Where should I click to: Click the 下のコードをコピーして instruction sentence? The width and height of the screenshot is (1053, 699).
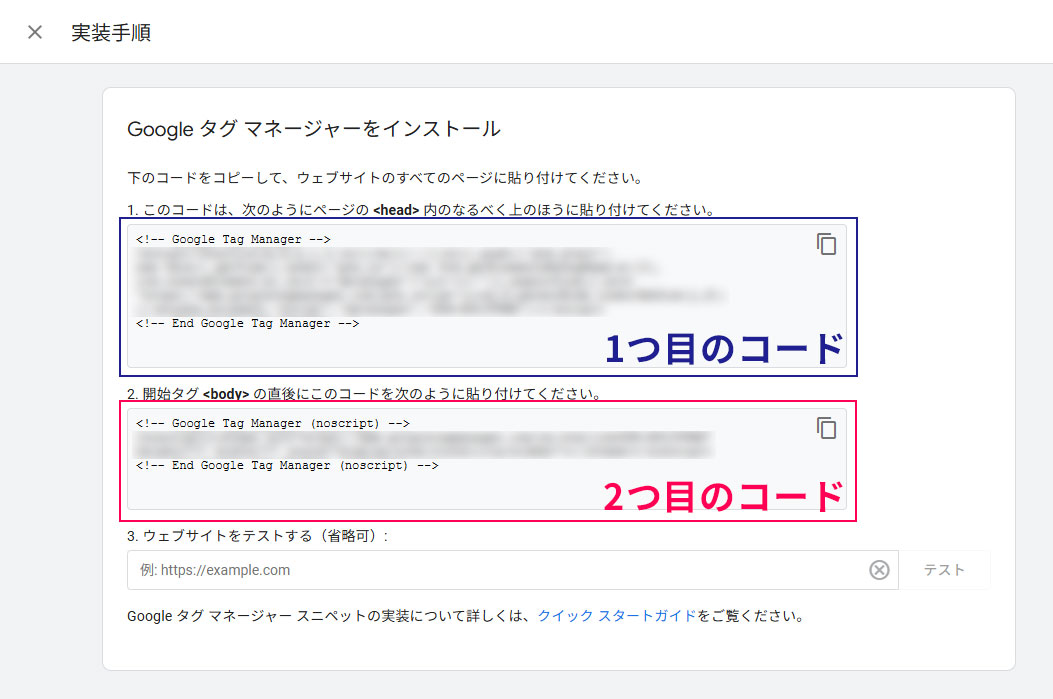coord(385,178)
